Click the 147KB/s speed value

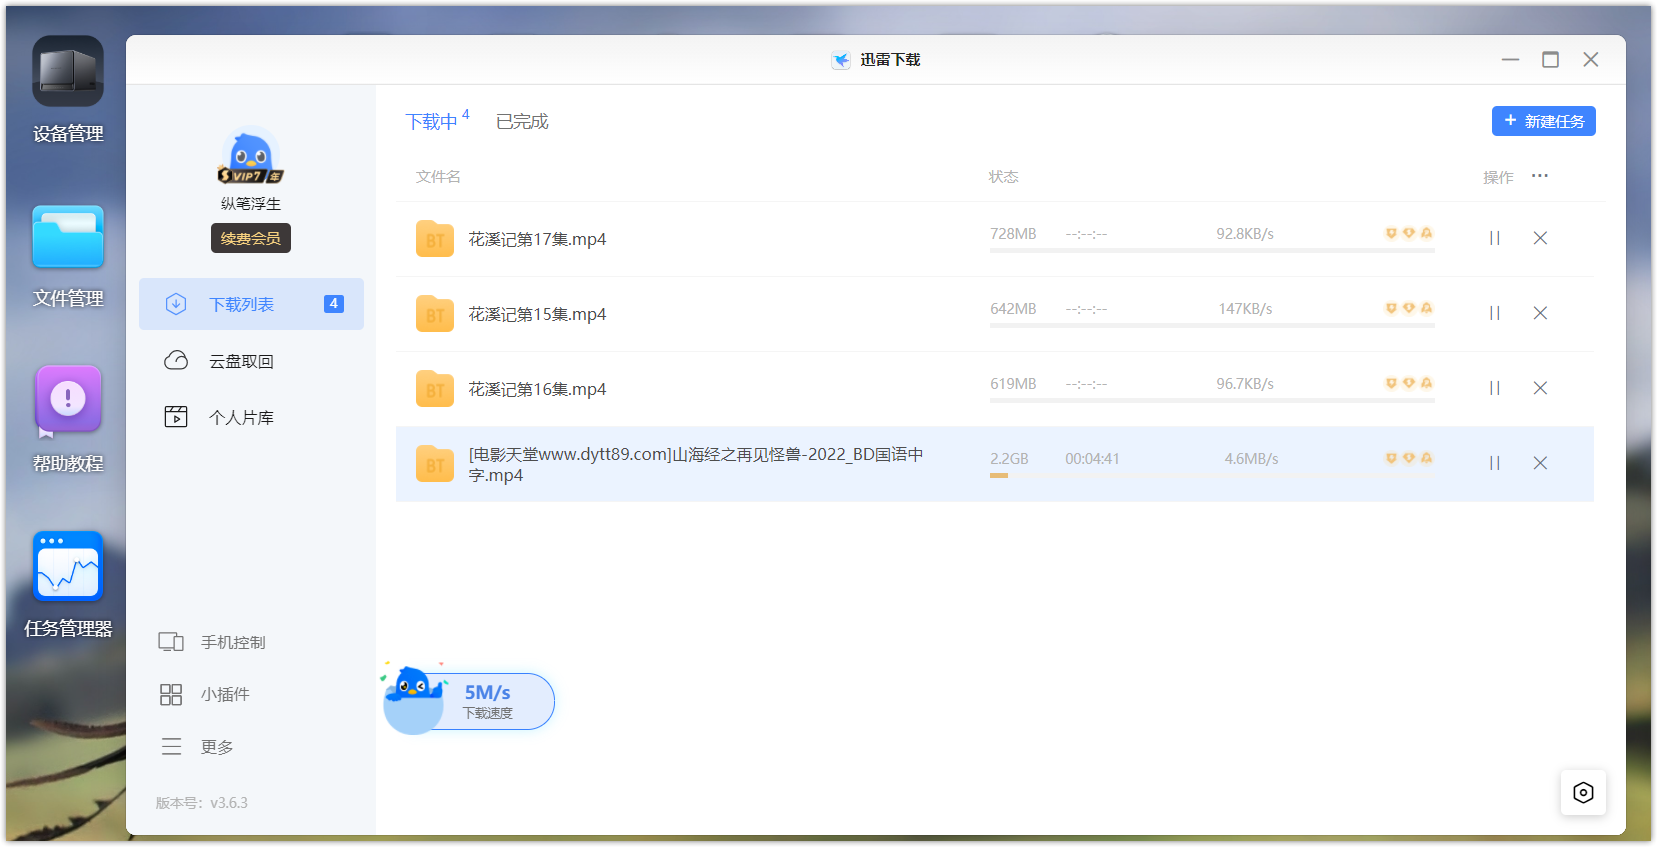point(1245,309)
